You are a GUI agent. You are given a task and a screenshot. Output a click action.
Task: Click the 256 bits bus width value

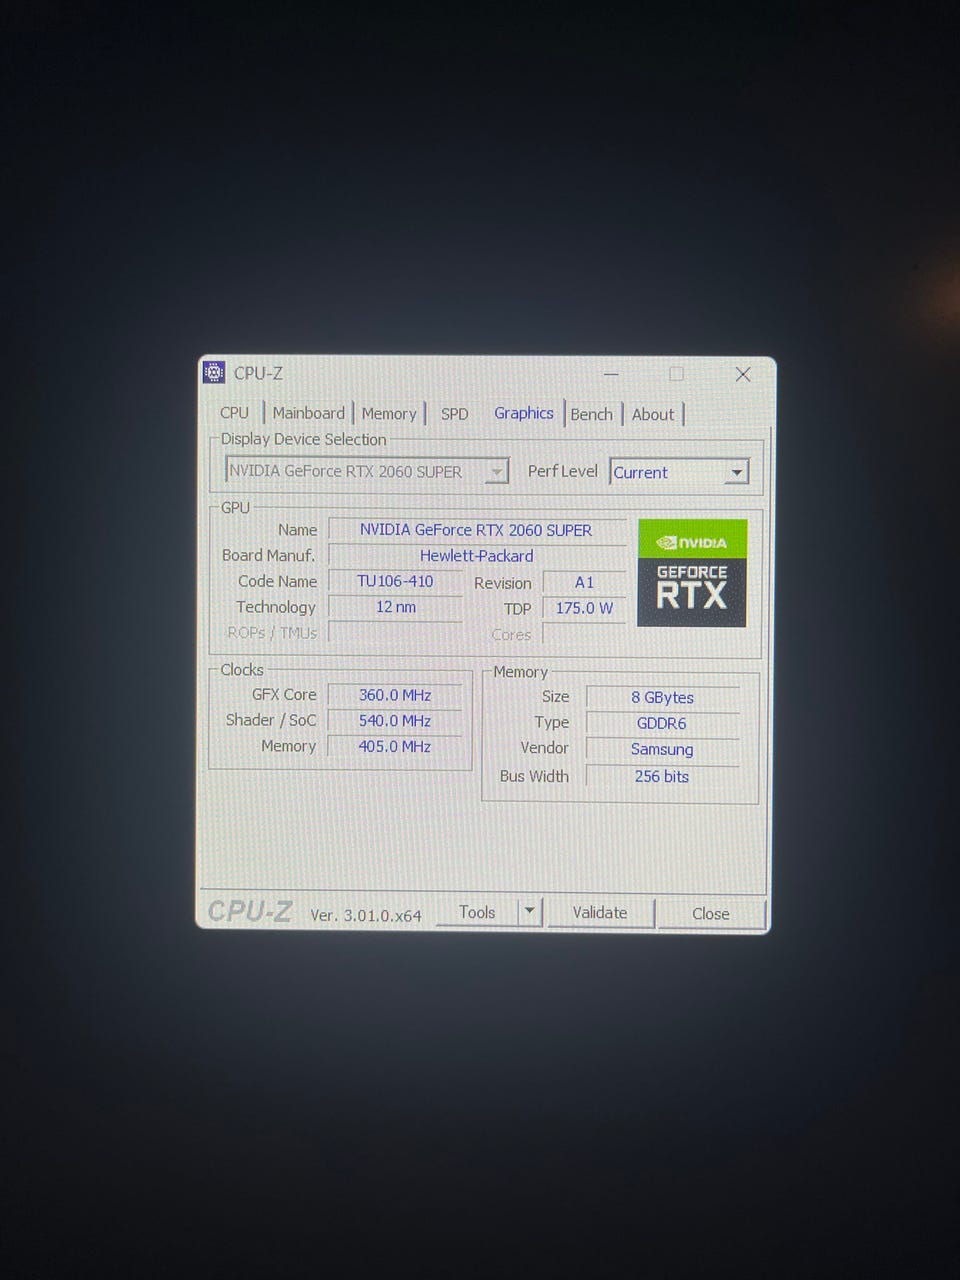click(x=662, y=776)
